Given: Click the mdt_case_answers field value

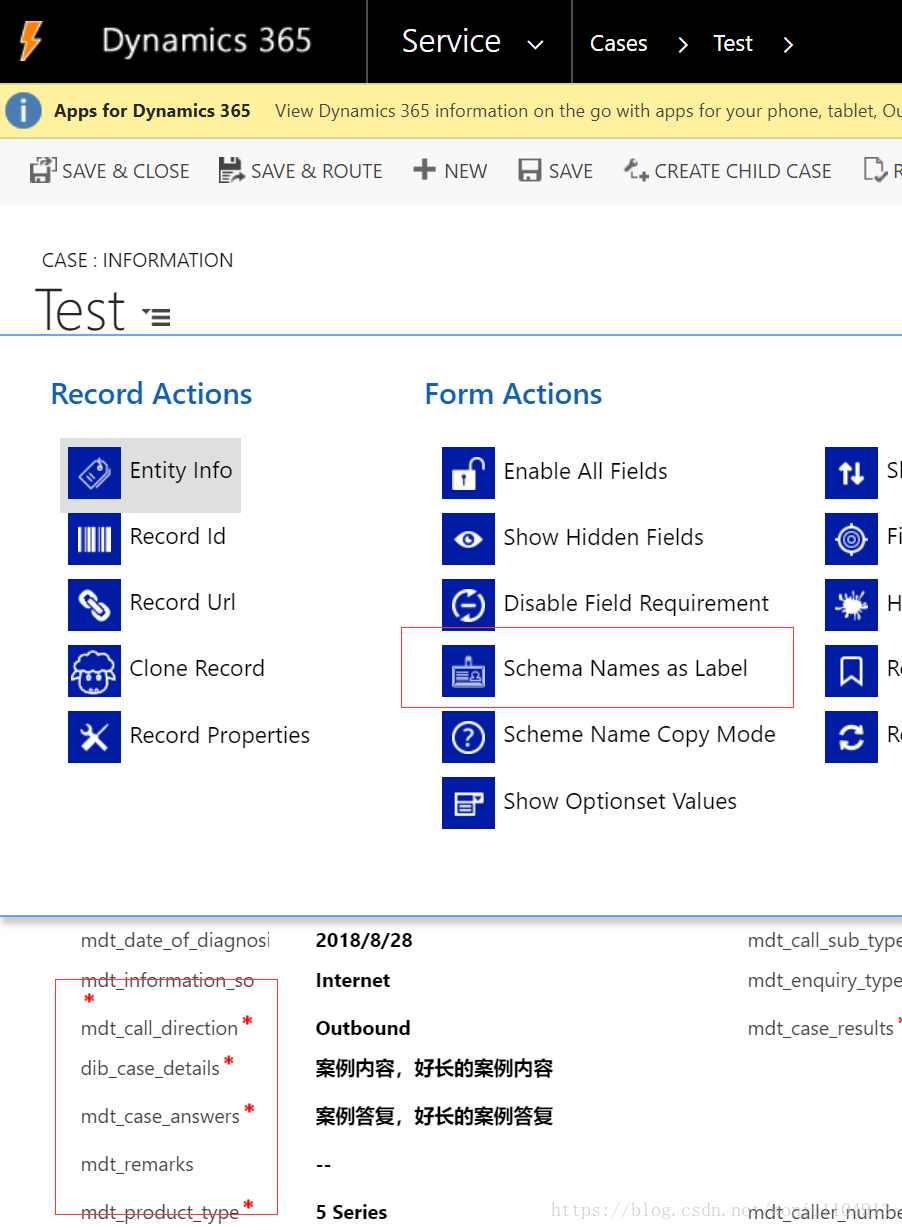Looking at the screenshot, I should (x=434, y=1116).
